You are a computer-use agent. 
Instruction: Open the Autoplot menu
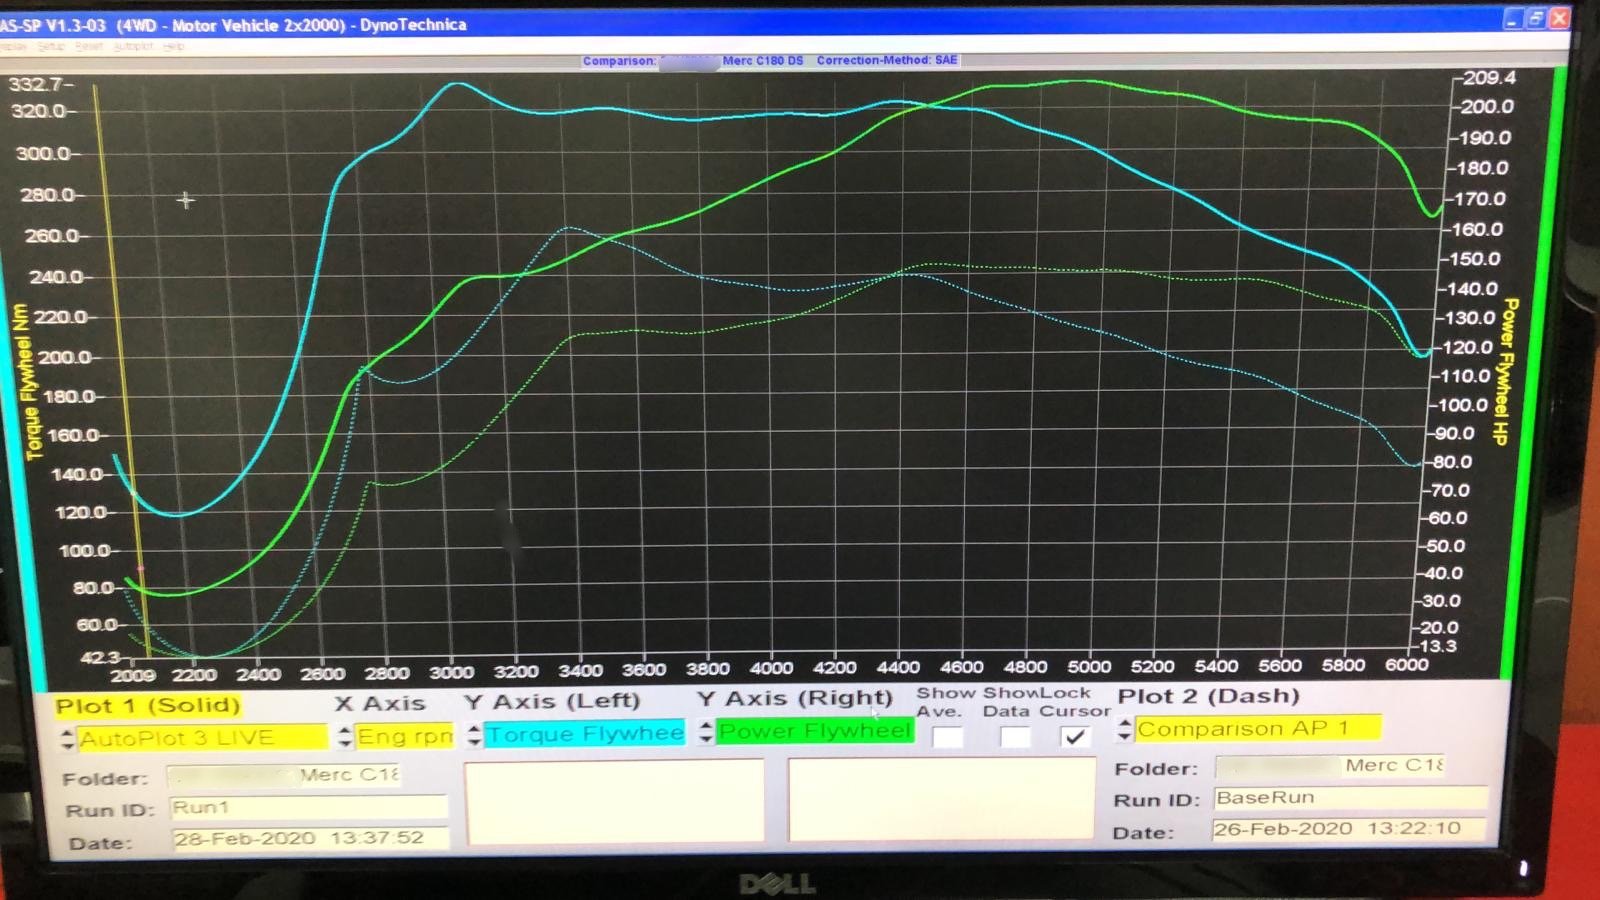(x=133, y=46)
